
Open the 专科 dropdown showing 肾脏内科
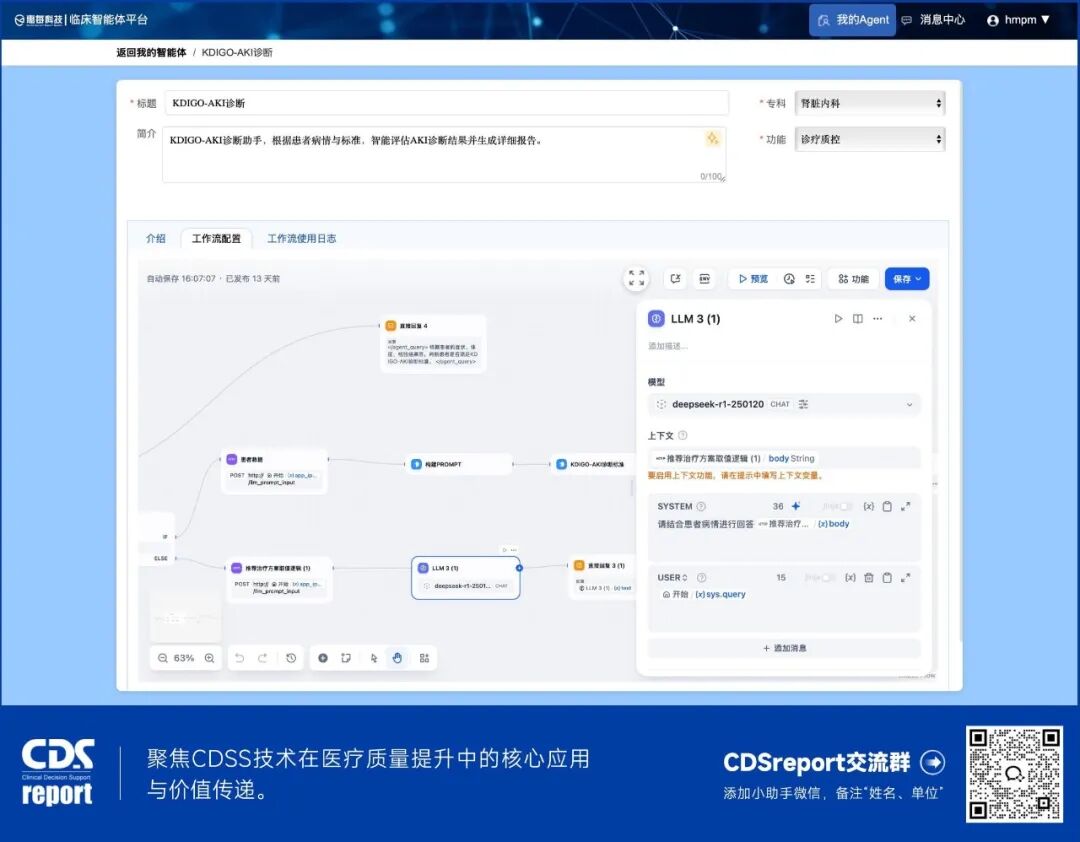[x=870, y=103]
